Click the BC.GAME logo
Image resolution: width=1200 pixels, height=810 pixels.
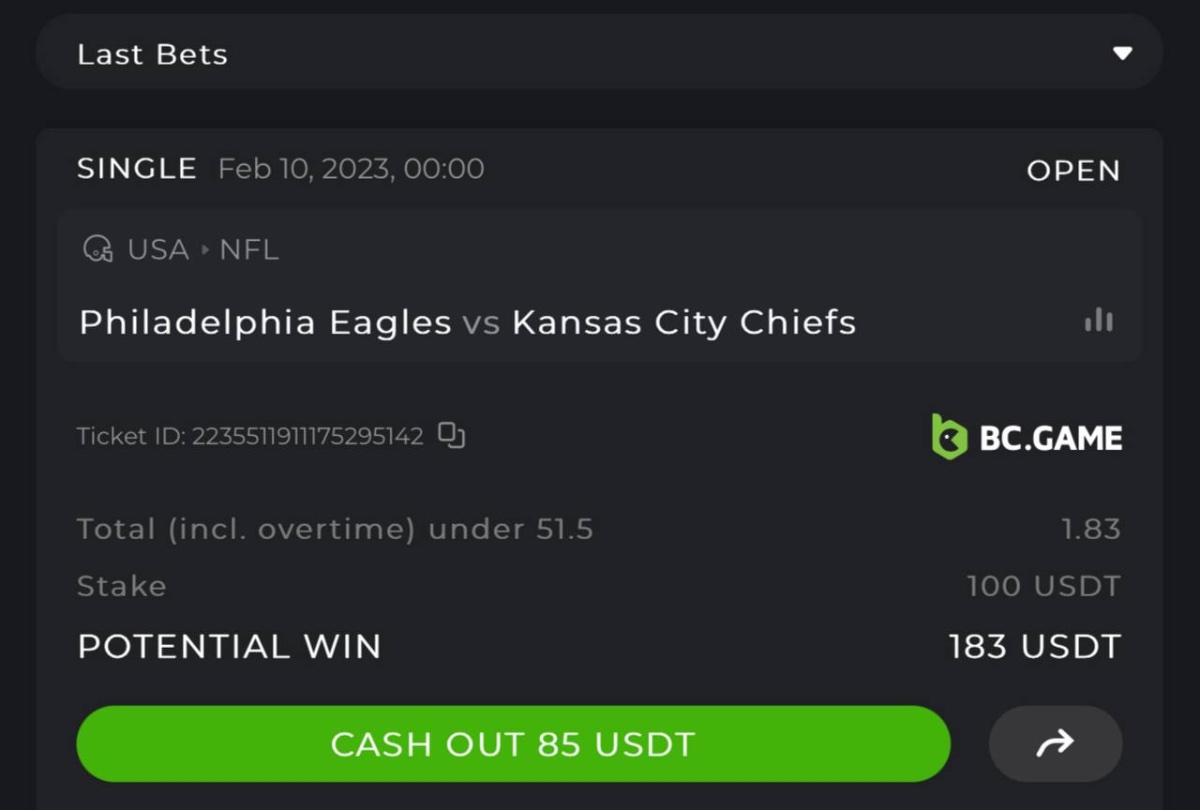[x=1026, y=437]
